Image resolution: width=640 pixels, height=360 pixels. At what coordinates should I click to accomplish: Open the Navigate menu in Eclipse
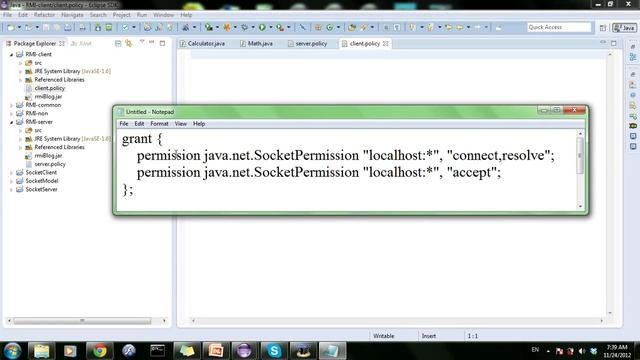(x=72, y=15)
